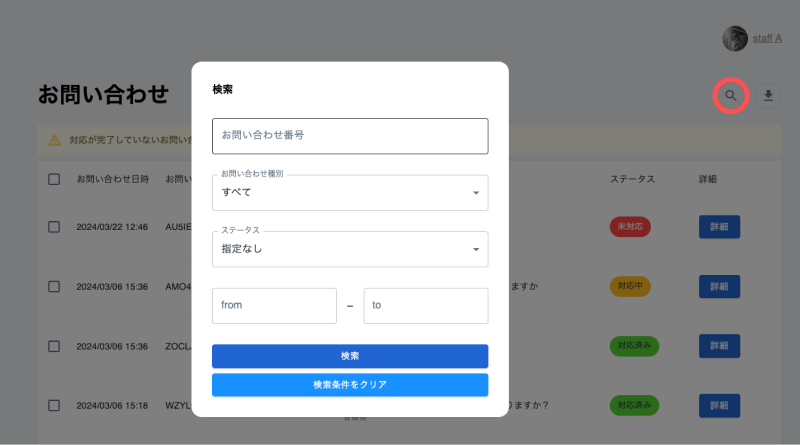Click the お問い合わせ page heading
Image resolution: width=800 pixels, height=445 pixels.
click(104, 95)
